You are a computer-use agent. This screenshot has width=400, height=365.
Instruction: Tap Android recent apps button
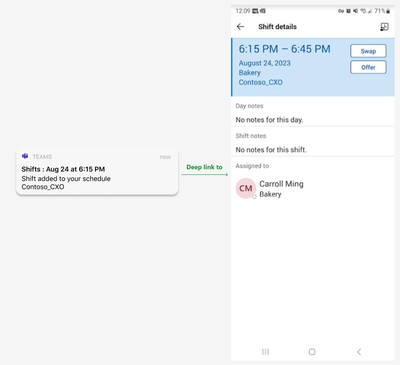[x=265, y=352]
